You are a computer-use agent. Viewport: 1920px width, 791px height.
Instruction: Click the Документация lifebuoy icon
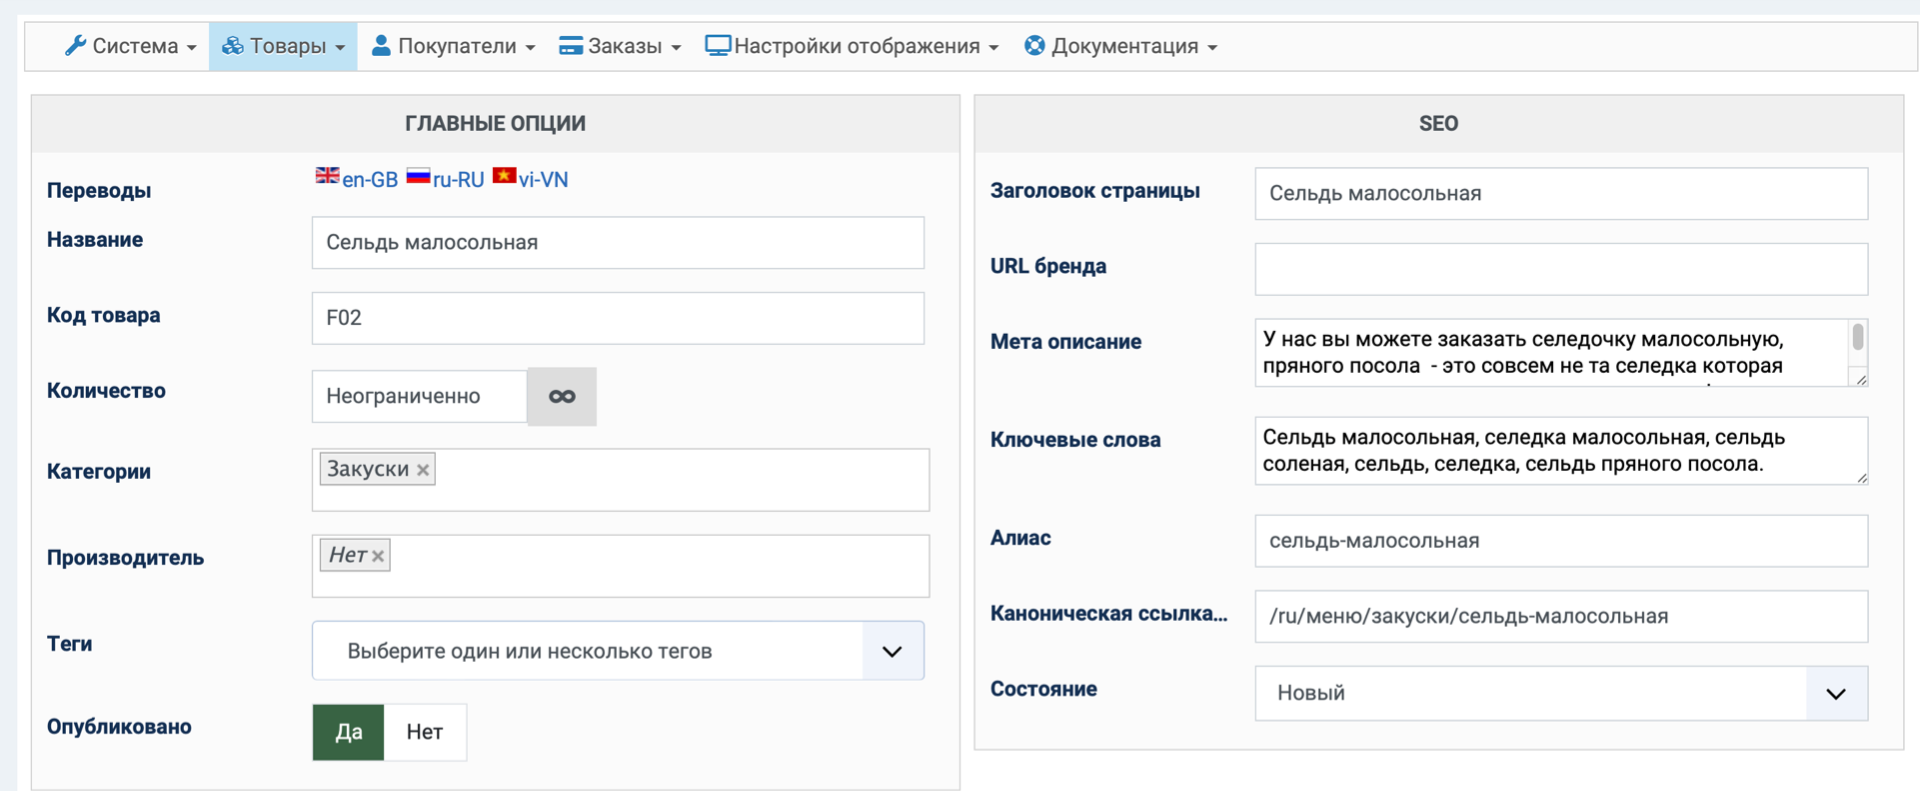tap(1034, 46)
